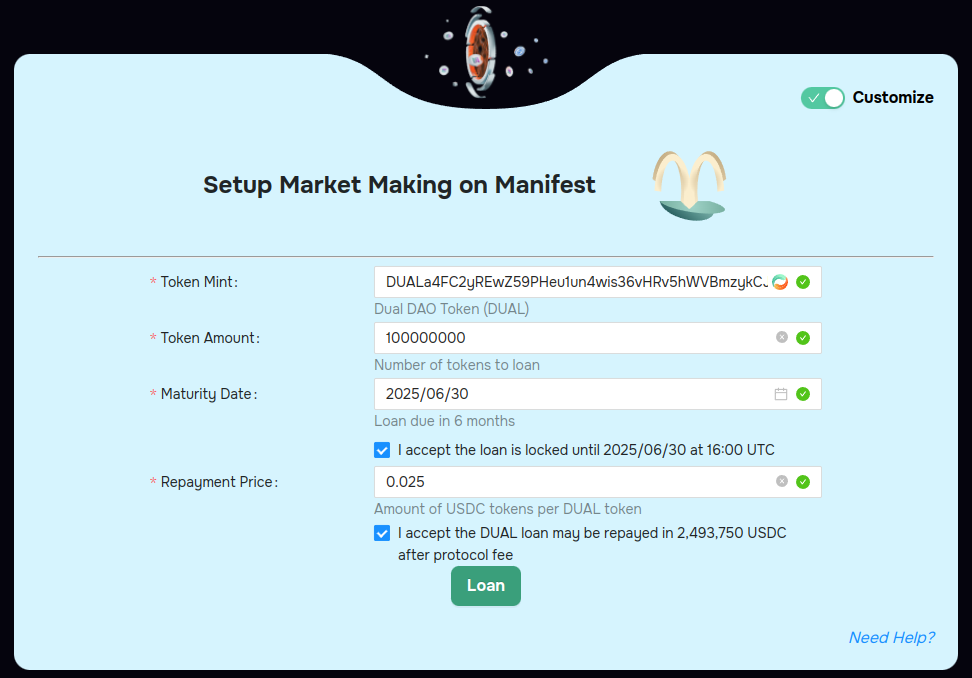Click the DUAL token icon in Token Mint
The width and height of the screenshot is (972, 678).
tap(780, 282)
